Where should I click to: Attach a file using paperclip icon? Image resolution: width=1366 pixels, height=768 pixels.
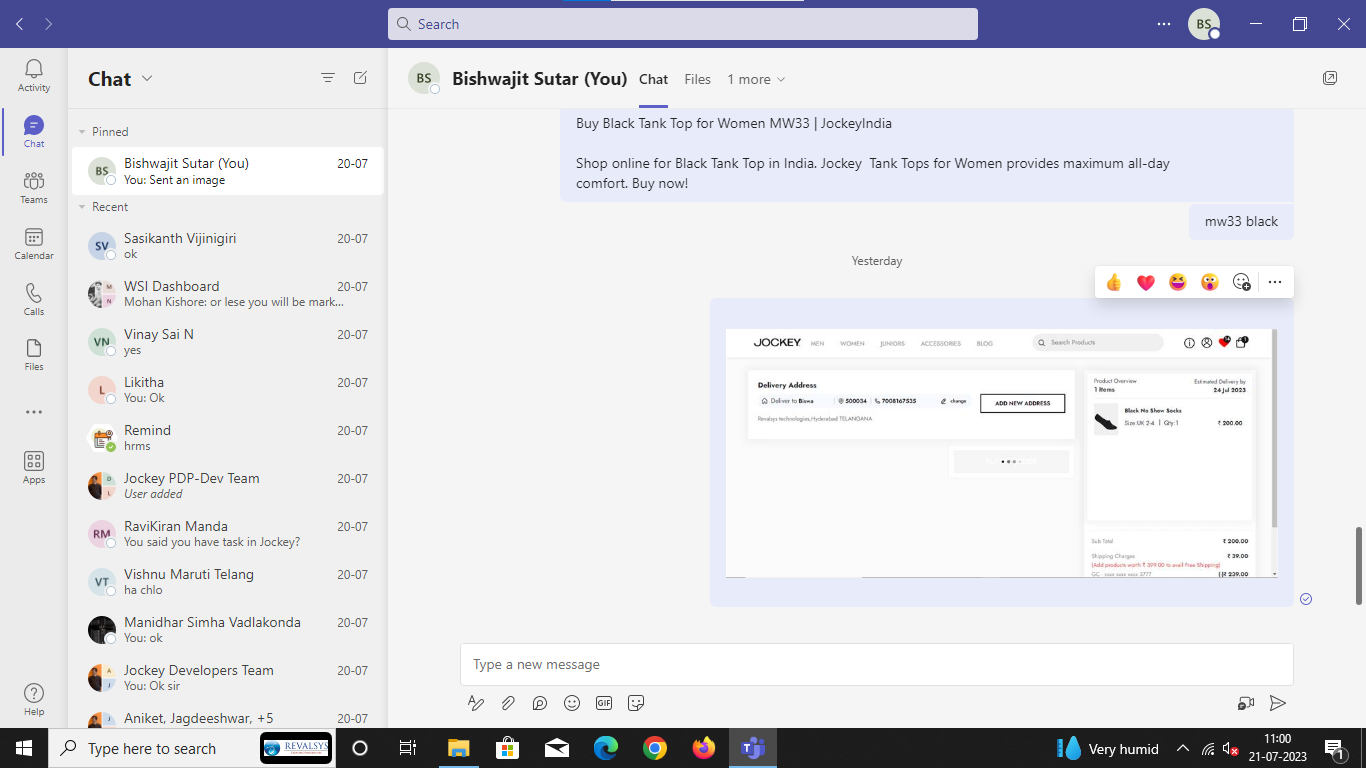(x=508, y=703)
